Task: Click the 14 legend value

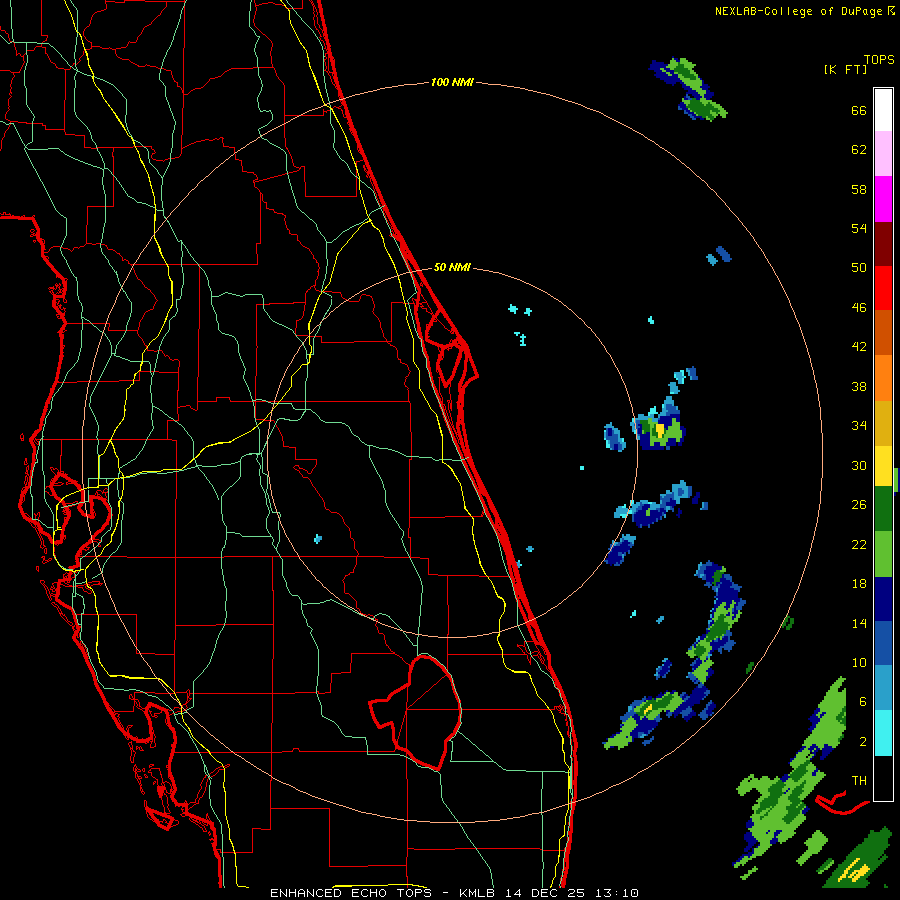Action: coord(859,623)
